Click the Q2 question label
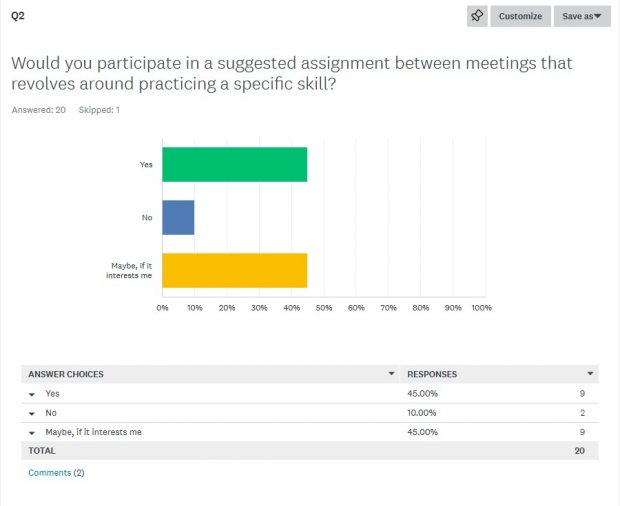The image size is (620, 506). (x=17, y=16)
